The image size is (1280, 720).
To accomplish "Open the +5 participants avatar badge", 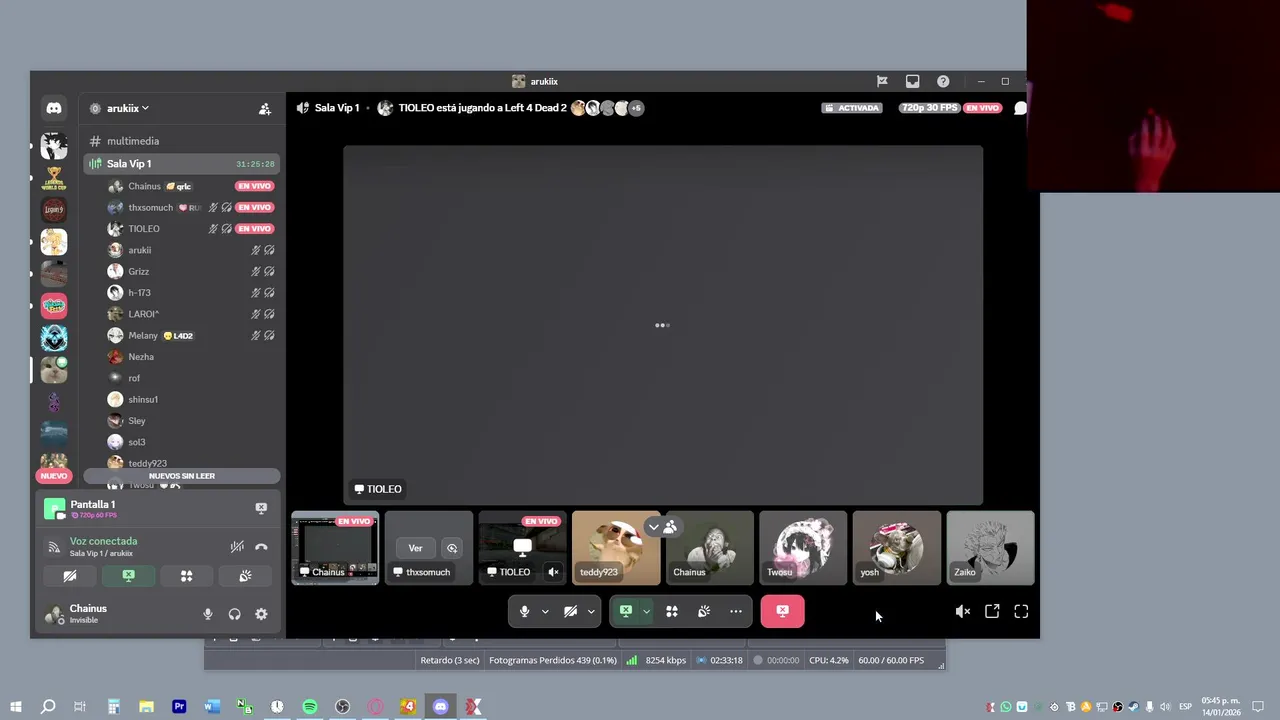I will (635, 108).
